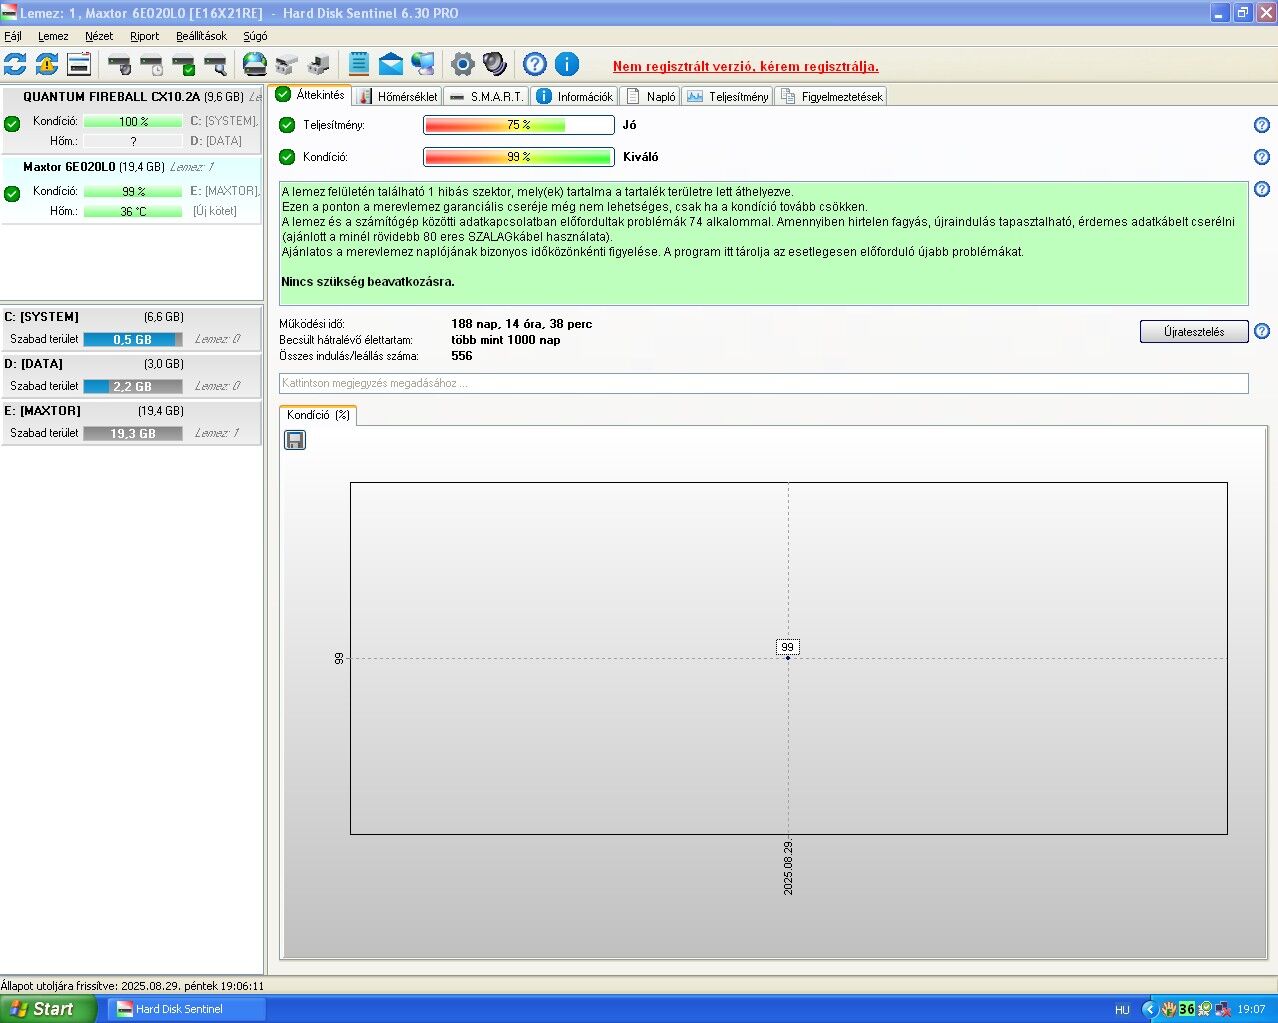The image size is (1278, 1023).
Task: Select the Kondíció (%) chart tab
Action: (x=318, y=415)
